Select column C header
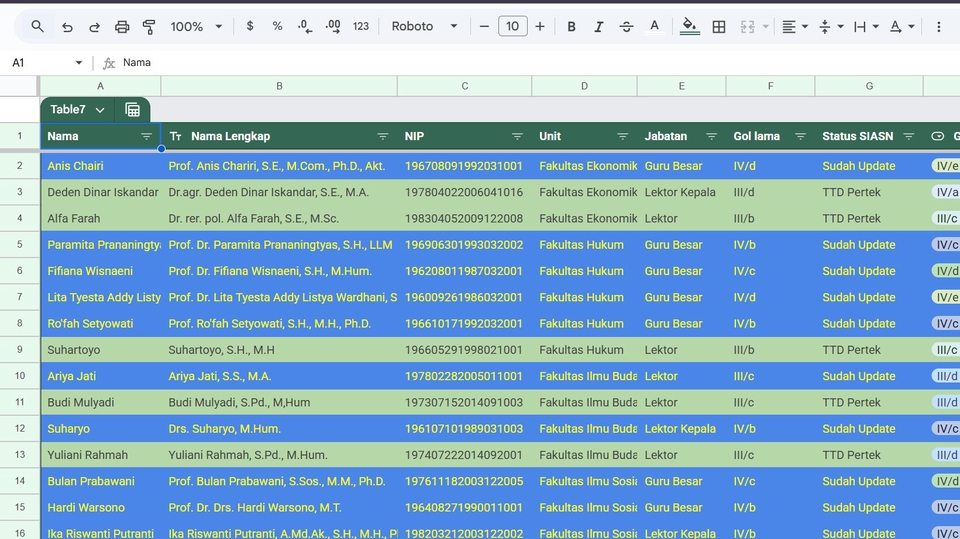This screenshot has width=960, height=539. pos(465,86)
